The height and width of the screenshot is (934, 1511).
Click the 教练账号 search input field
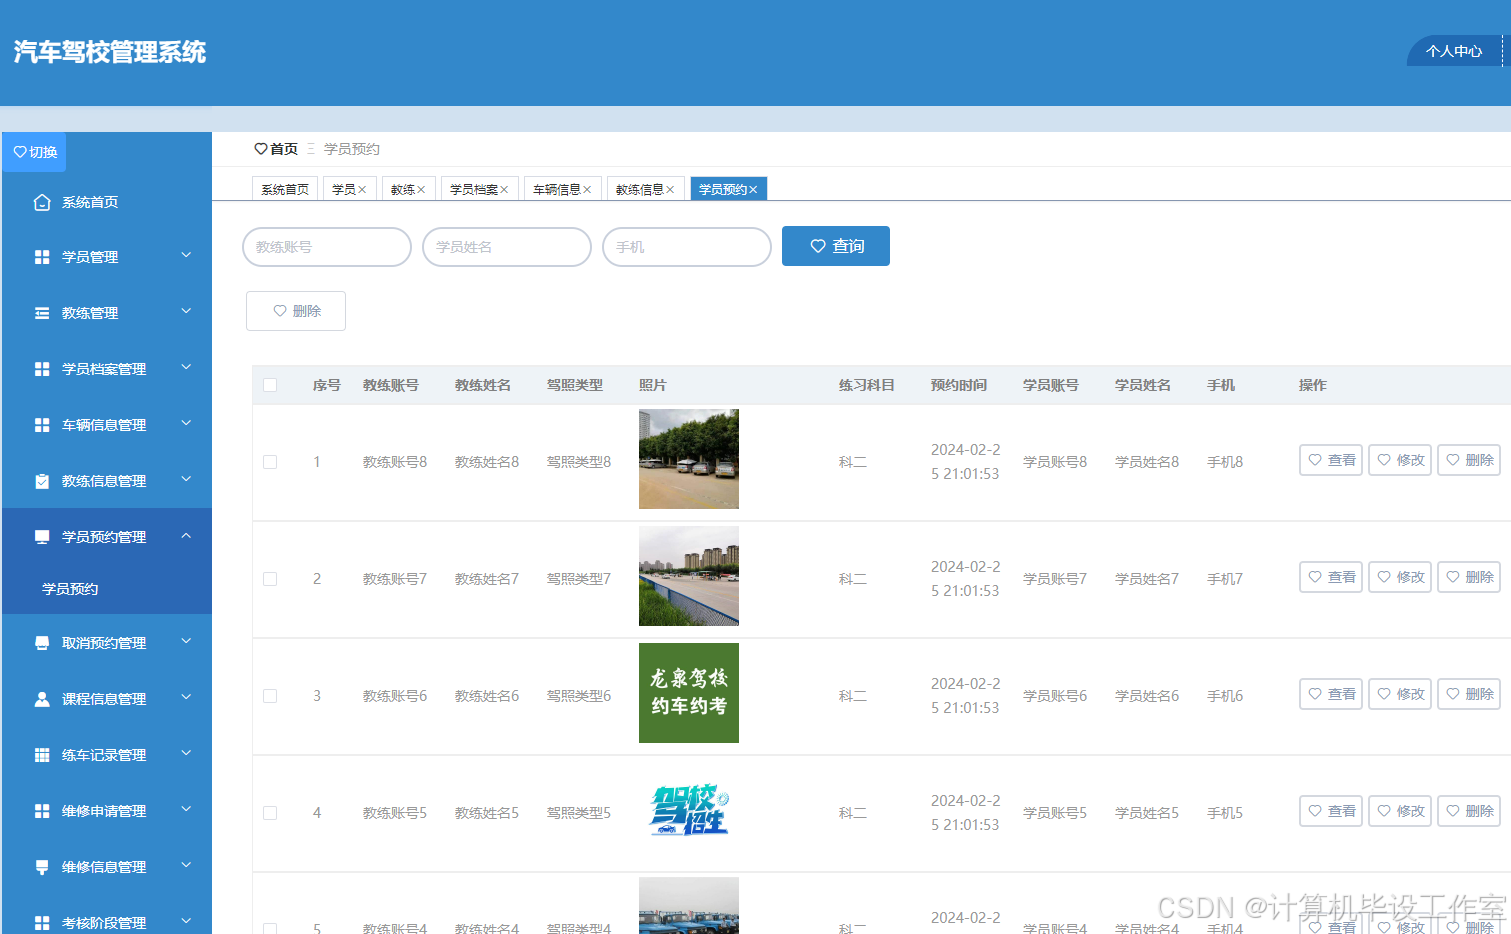click(x=327, y=247)
